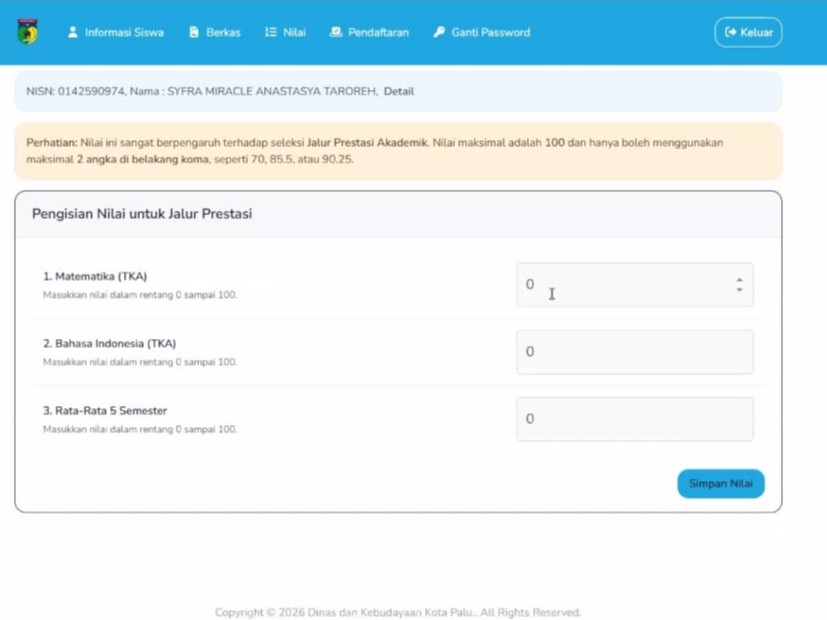Click the '1. Matematika (TKA)' label
Screen dimensions: 827x620
click(95, 276)
